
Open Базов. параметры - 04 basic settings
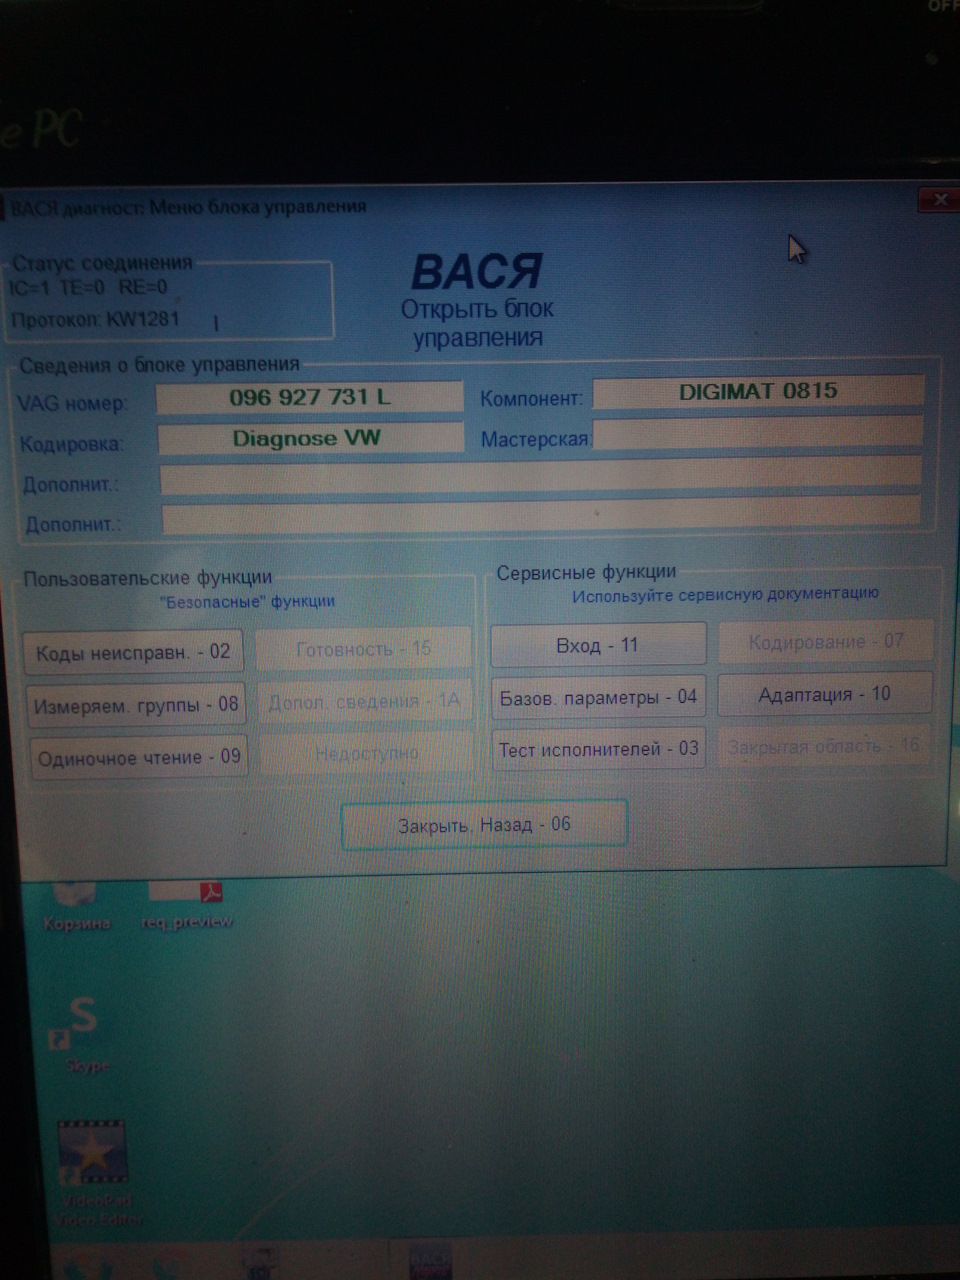[598, 697]
